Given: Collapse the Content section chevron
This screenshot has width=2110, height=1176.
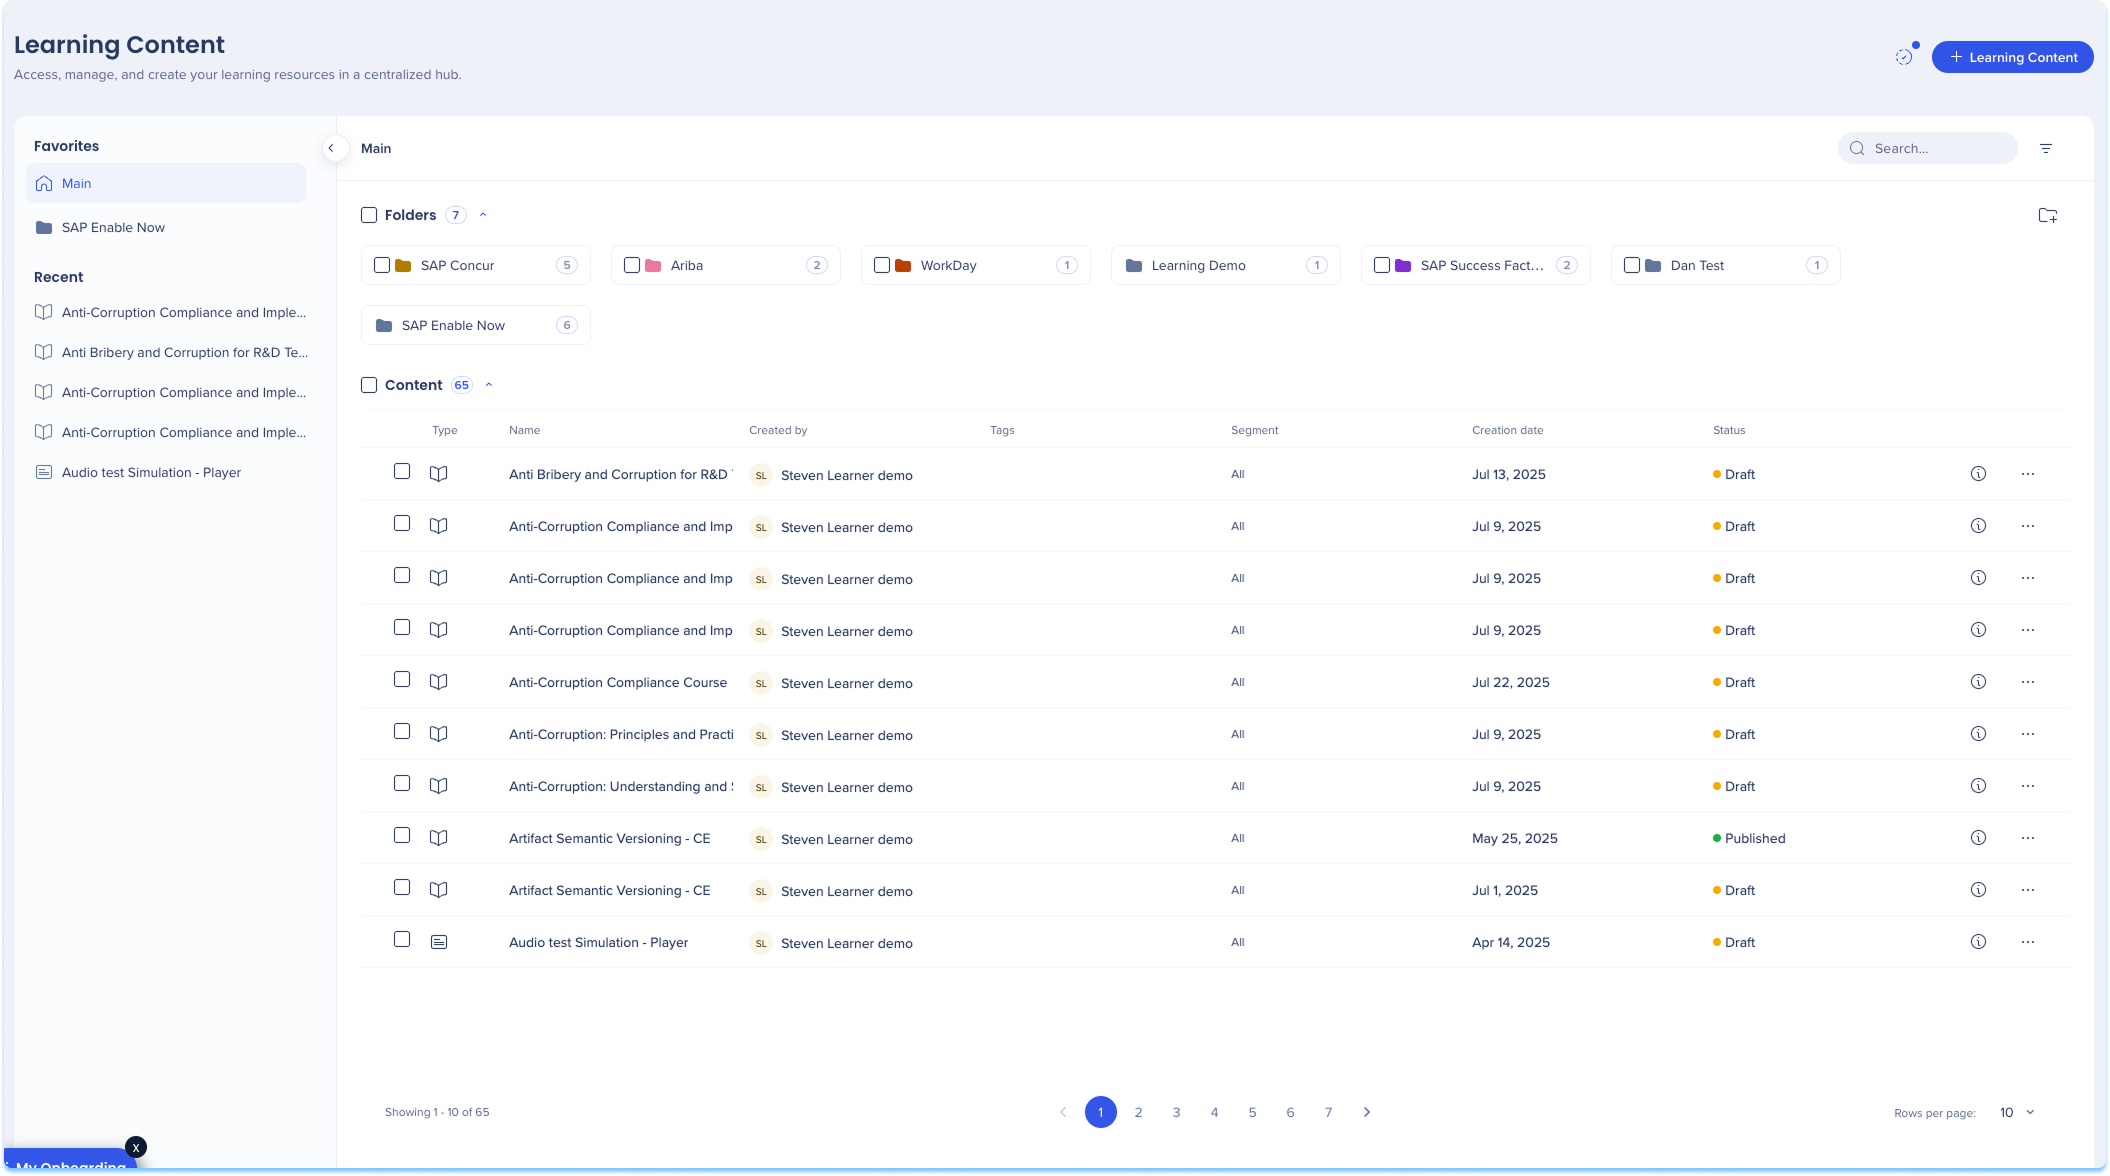Looking at the screenshot, I should 489,385.
